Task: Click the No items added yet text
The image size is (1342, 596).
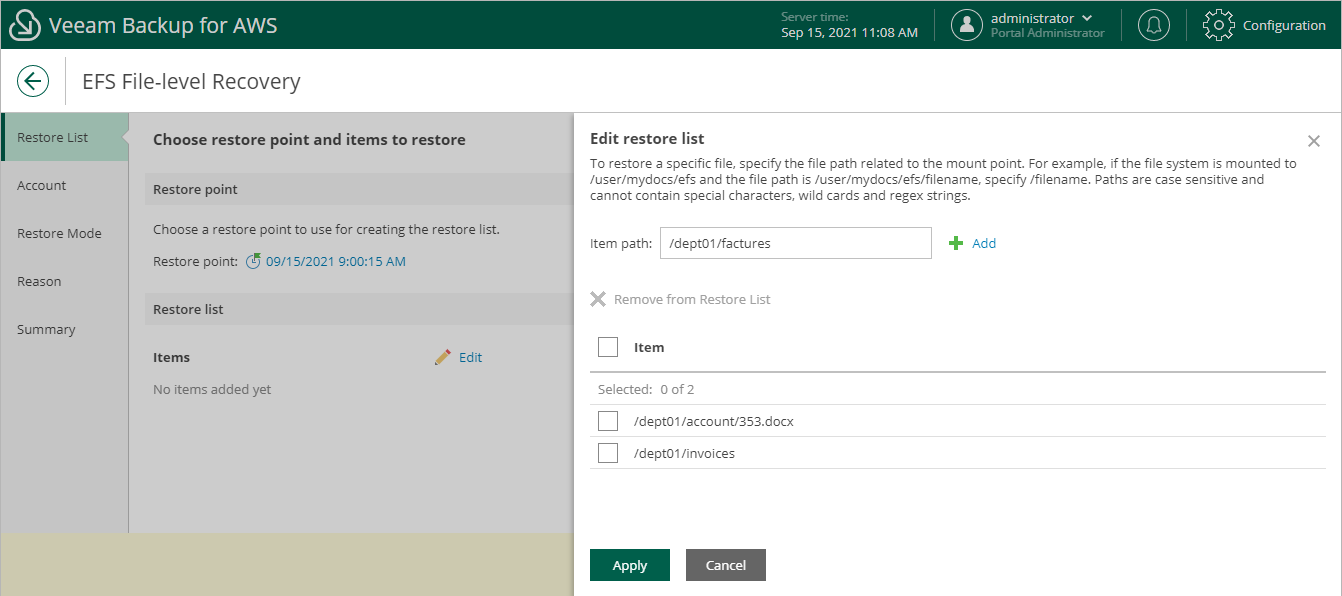Action: click(212, 389)
